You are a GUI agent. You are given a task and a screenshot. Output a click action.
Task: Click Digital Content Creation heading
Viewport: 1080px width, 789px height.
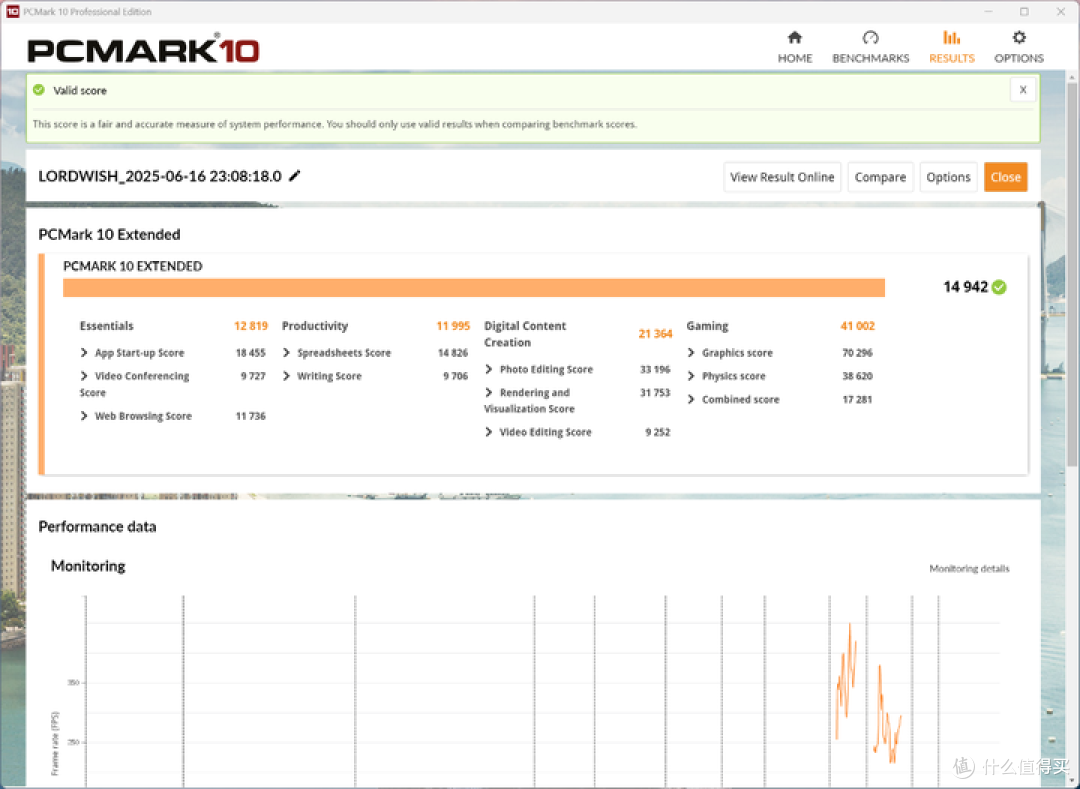coord(525,334)
